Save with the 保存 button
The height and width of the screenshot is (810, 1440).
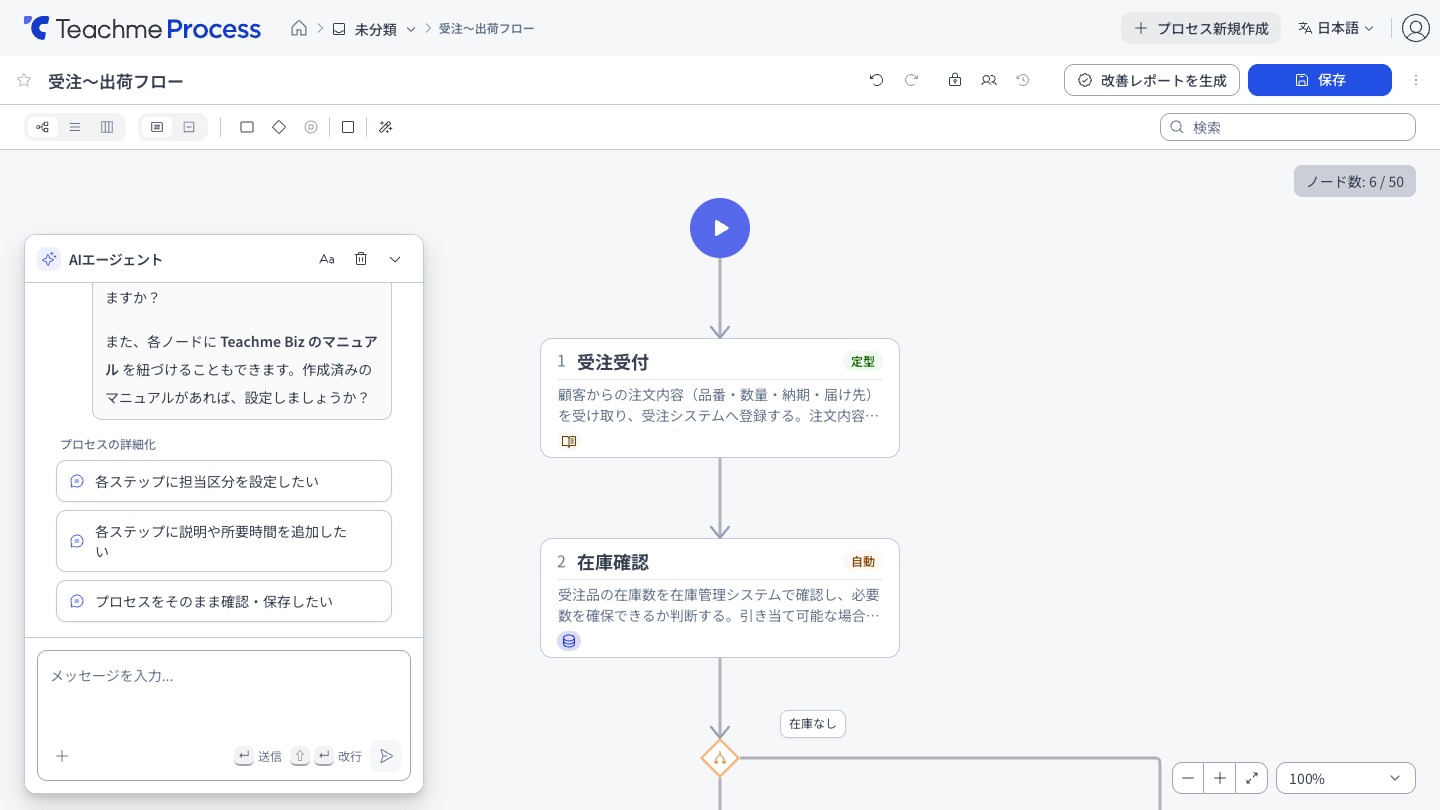[x=1320, y=80]
